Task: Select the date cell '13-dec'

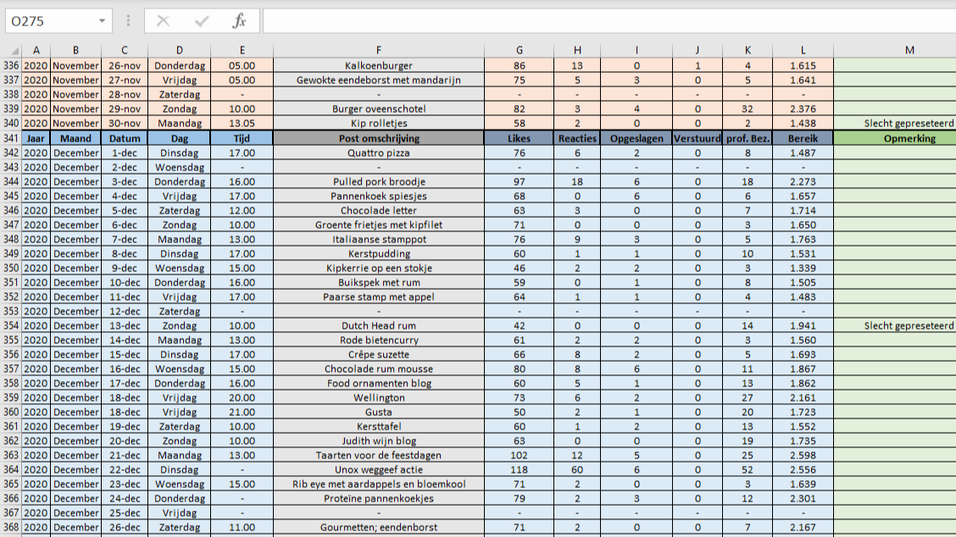Action: coord(124,325)
